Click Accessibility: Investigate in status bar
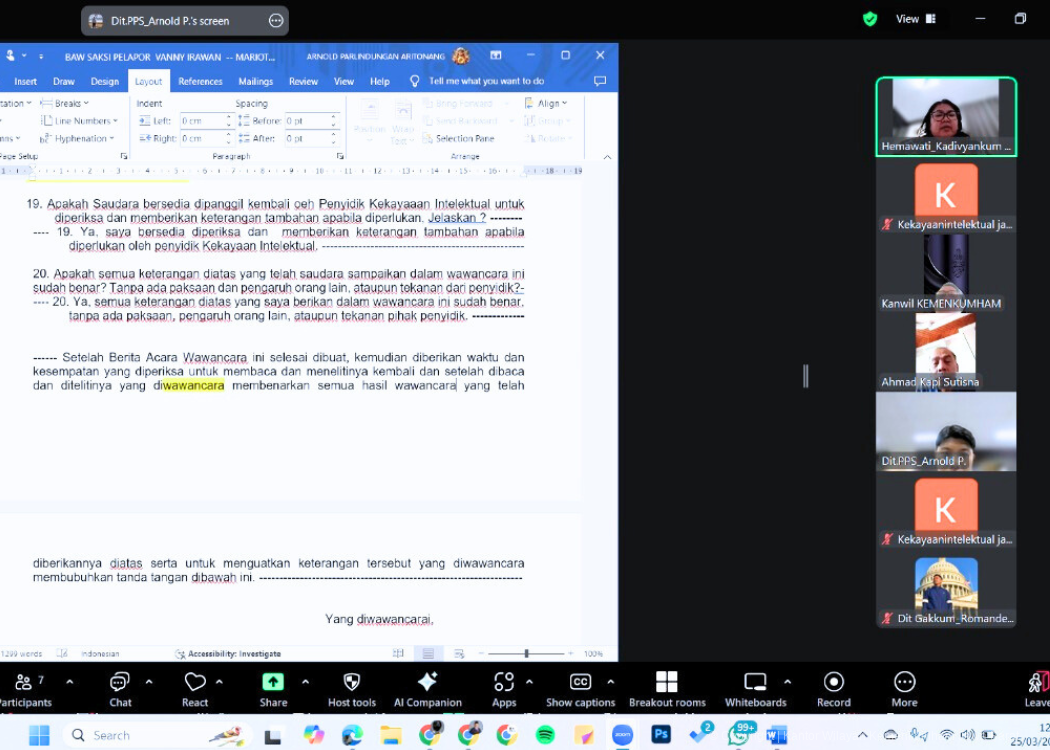The width and height of the screenshot is (1050, 750). tap(228, 654)
